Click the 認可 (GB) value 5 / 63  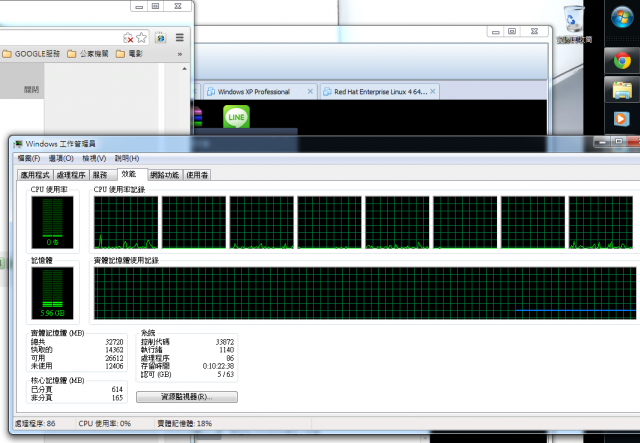pyautogui.click(x=226, y=374)
